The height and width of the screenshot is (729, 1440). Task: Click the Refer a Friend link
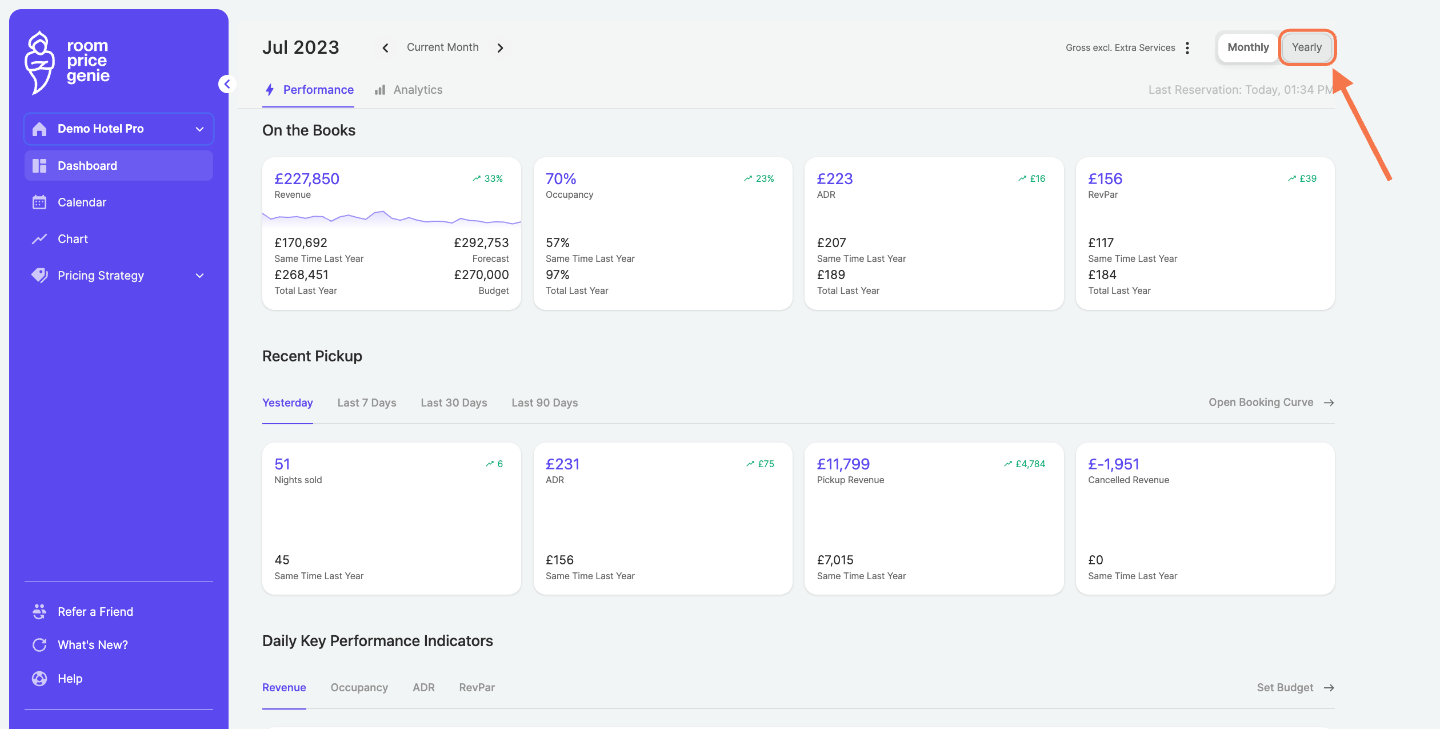[x=95, y=612]
